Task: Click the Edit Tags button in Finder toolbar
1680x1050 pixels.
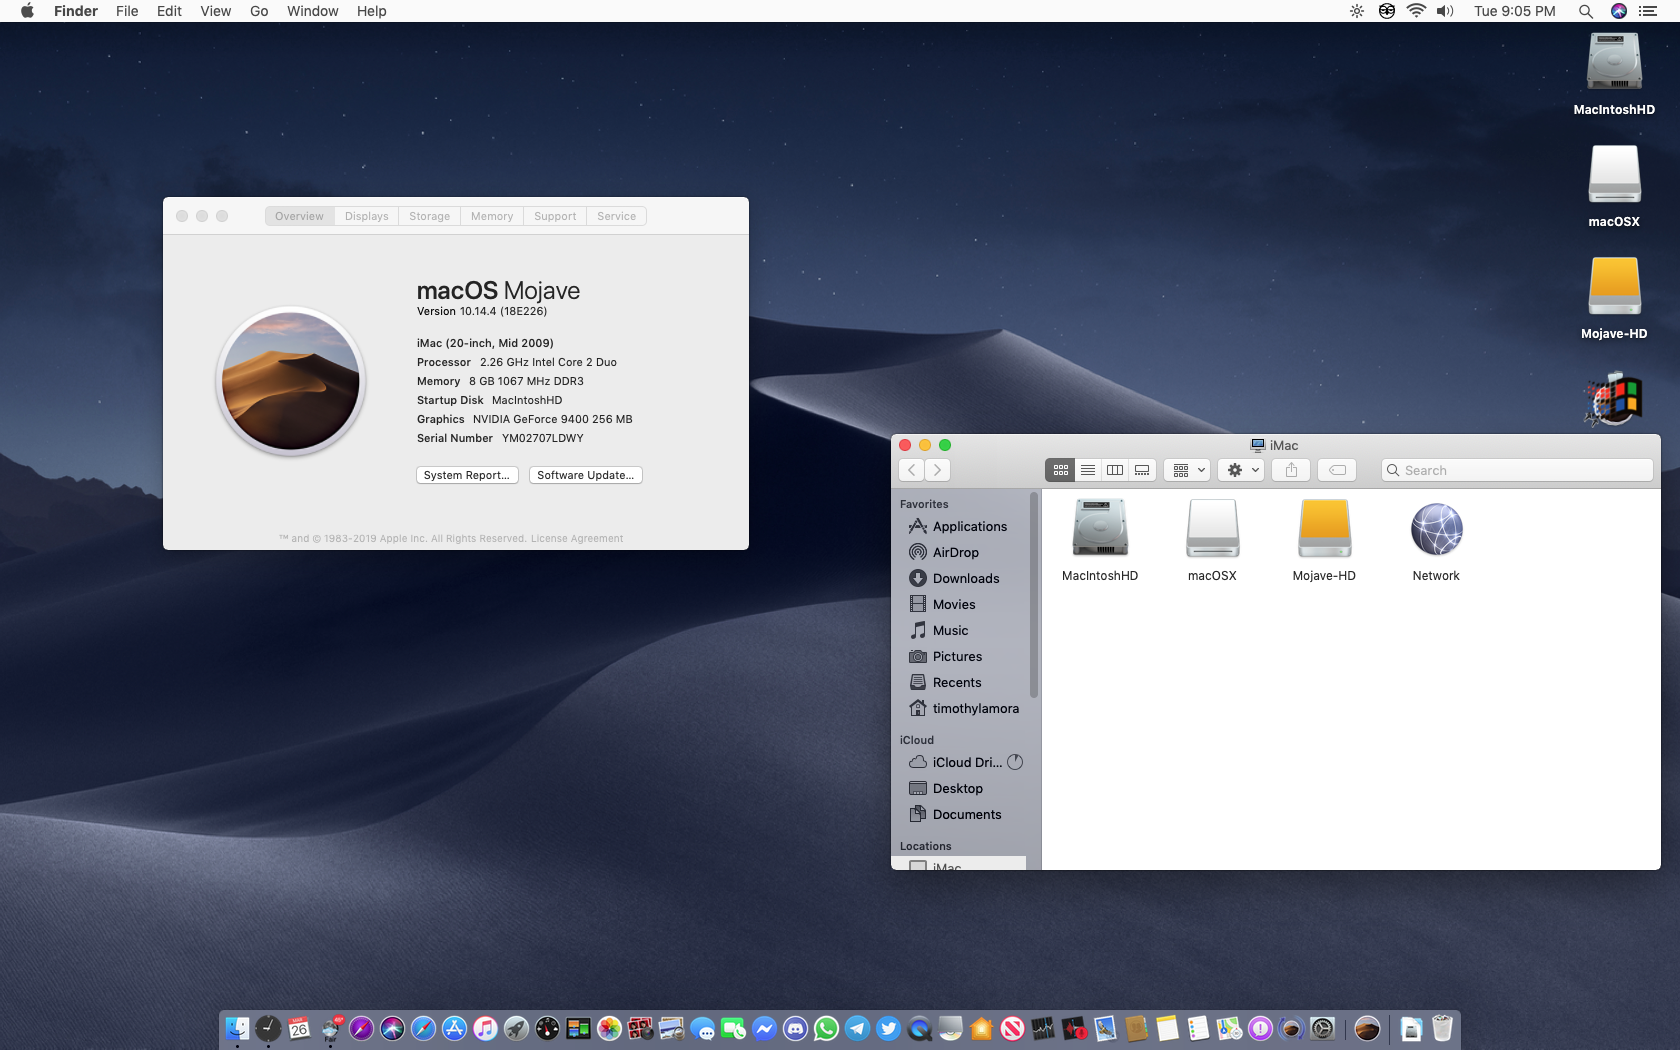Action: (1337, 470)
